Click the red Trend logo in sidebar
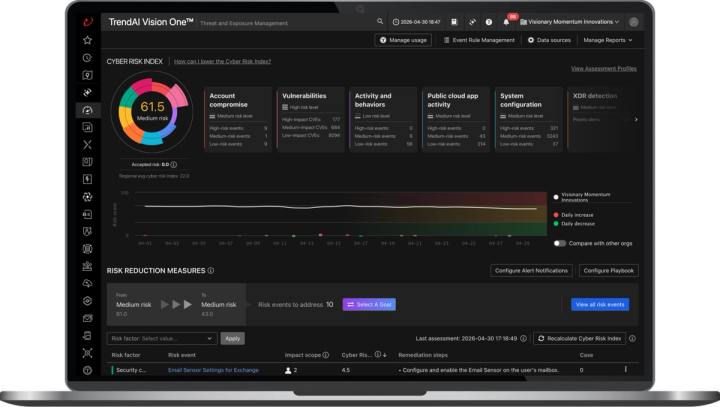 (88, 22)
